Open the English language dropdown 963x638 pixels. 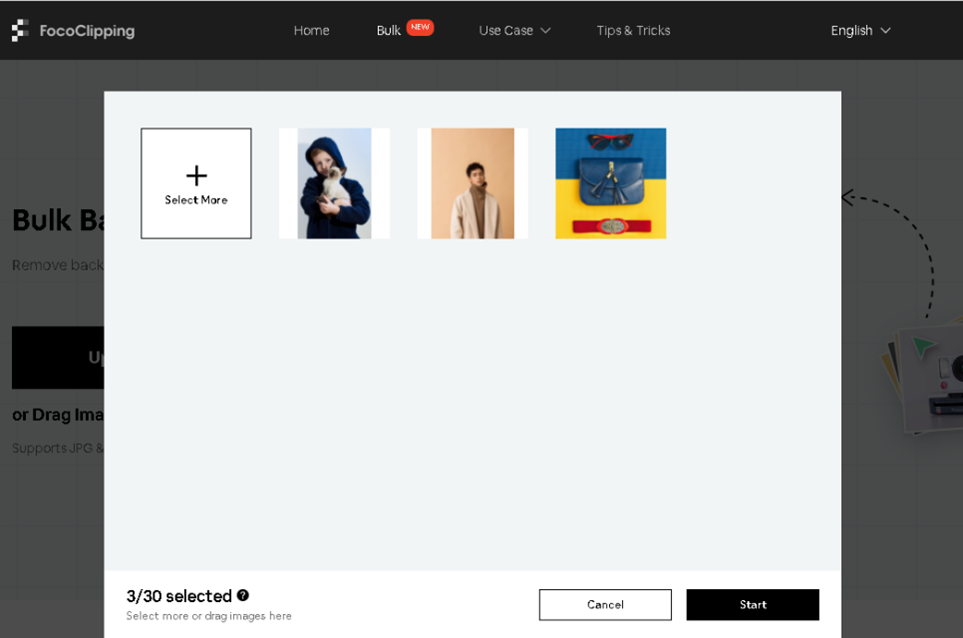tap(860, 31)
